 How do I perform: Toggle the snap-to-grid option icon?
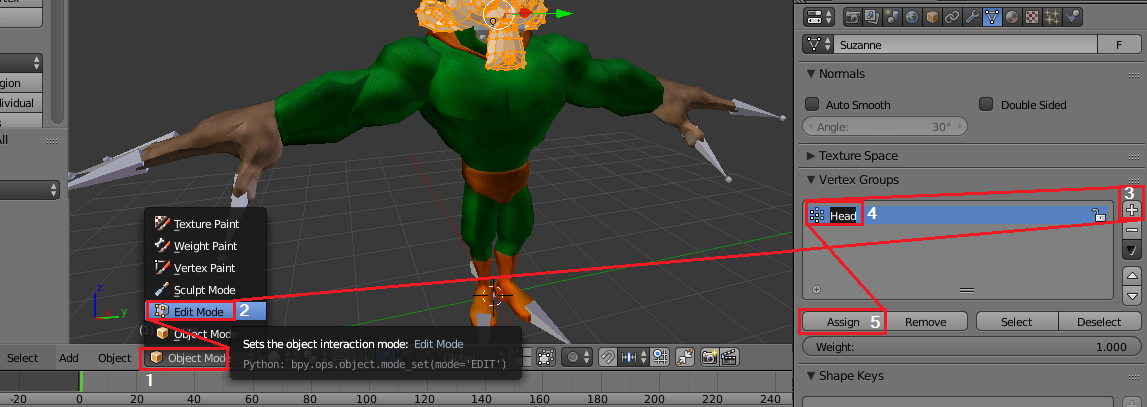point(660,357)
